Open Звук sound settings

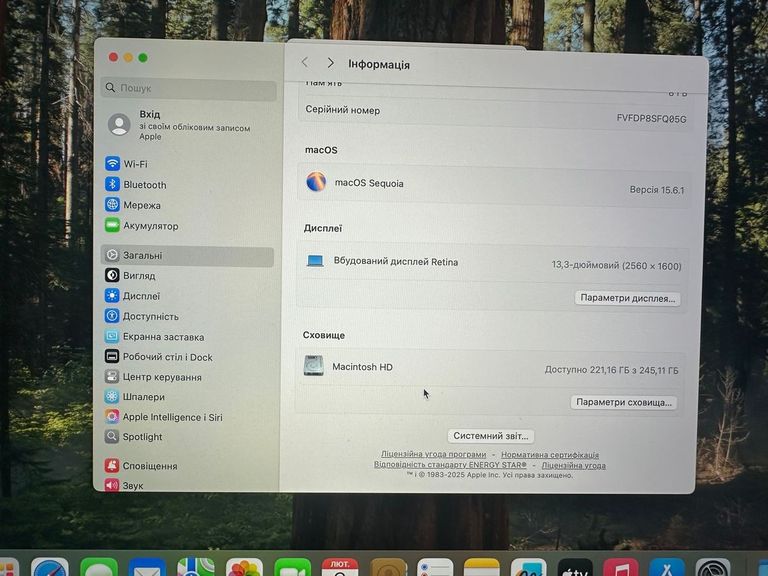[124, 485]
